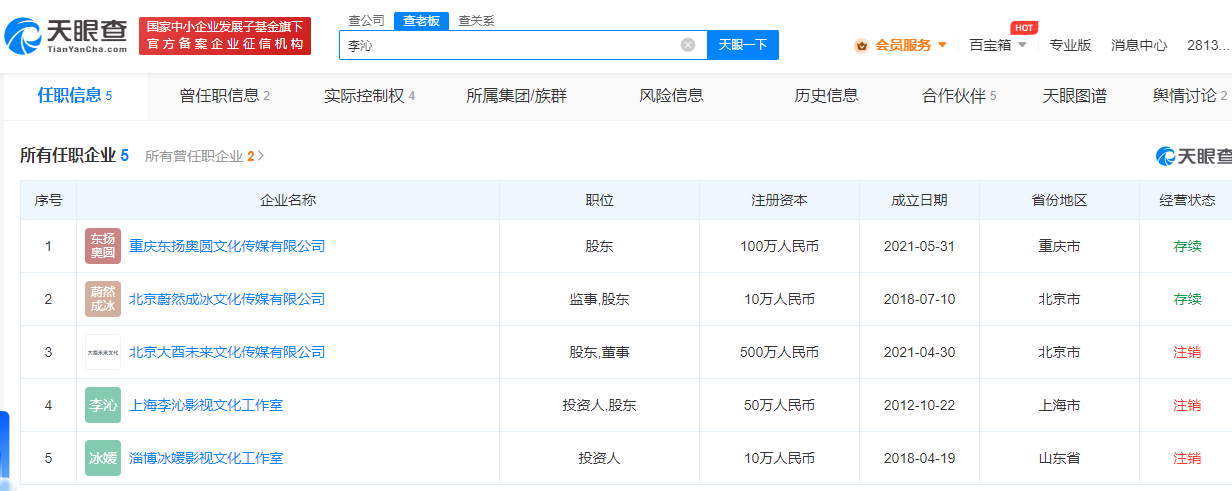Click the 序号 column header

coord(48,200)
